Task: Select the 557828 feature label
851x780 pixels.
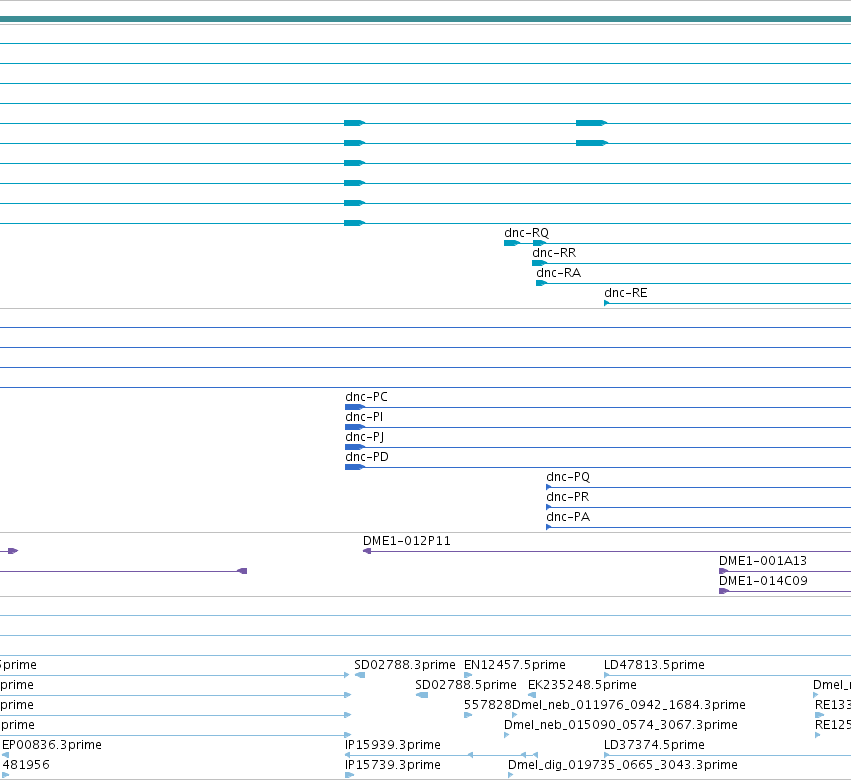Action: (x=487, y=705)
